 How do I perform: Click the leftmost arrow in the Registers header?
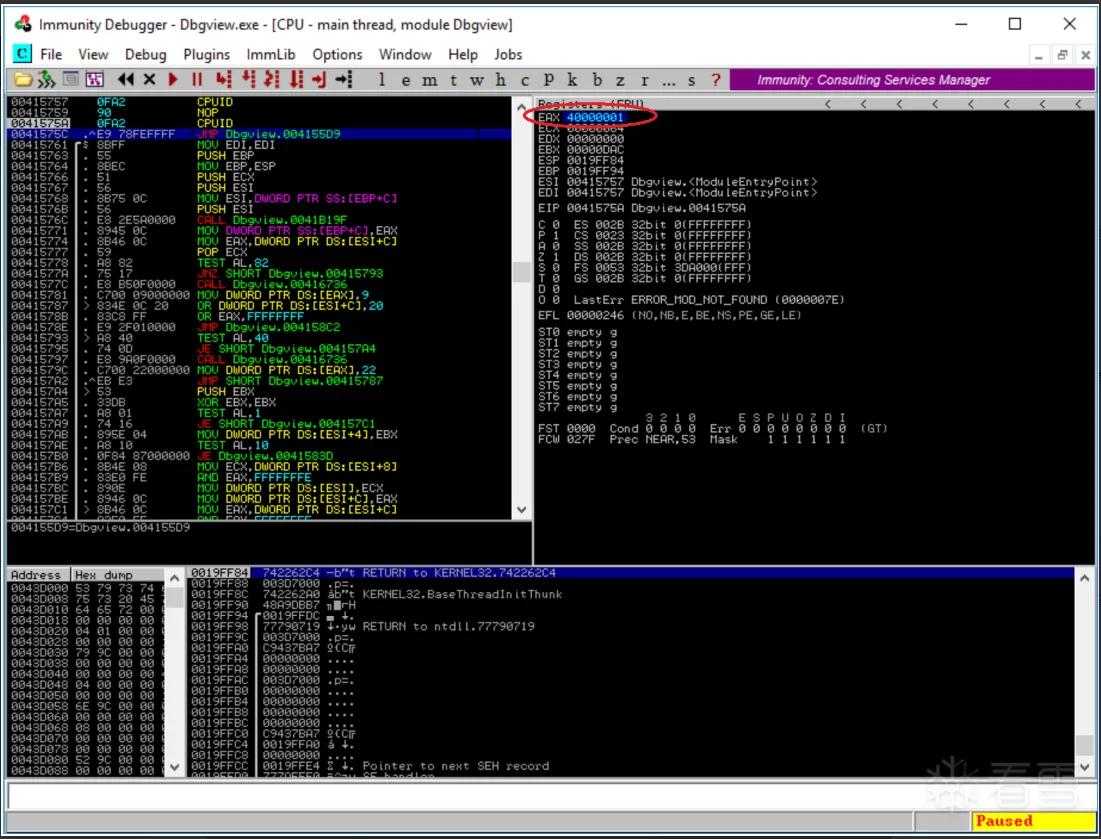(828, 104)
